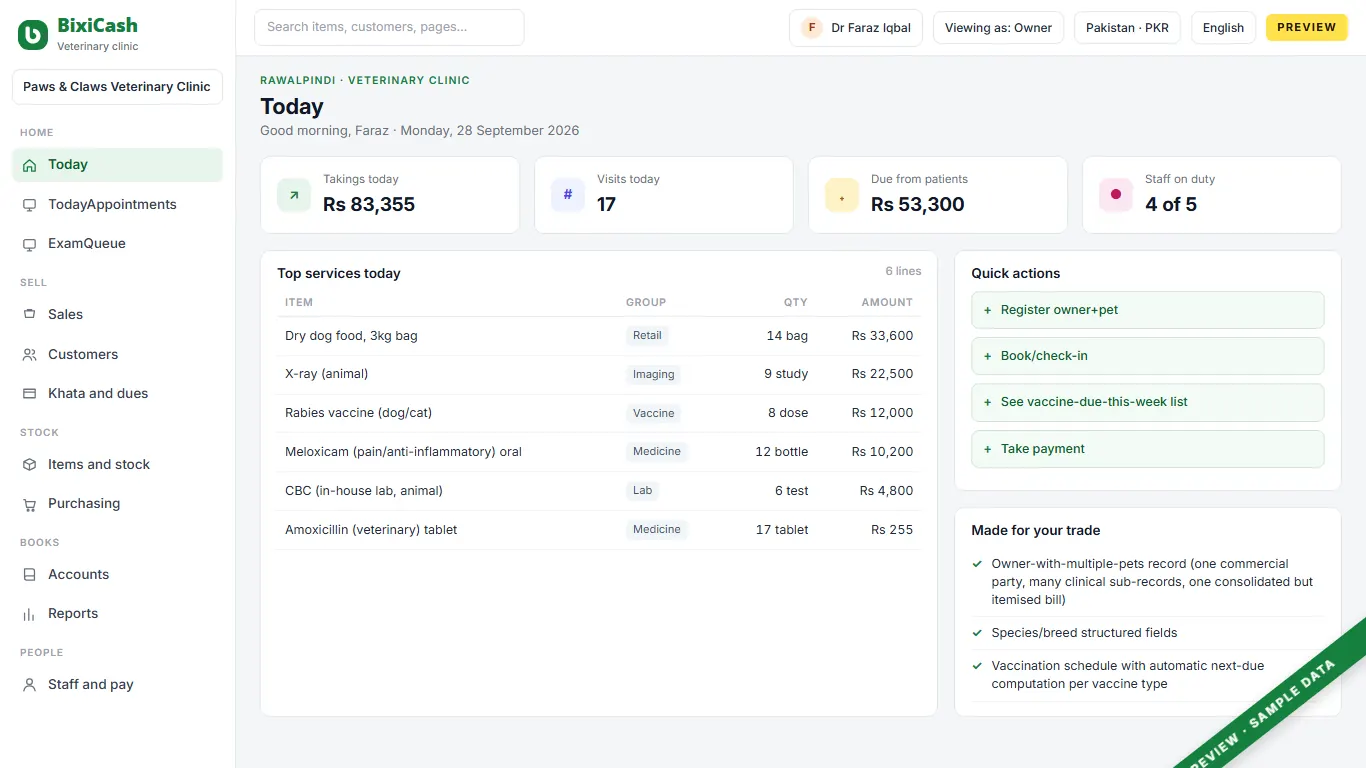
Task: Click the Take payment quick action
Action: pyautogui.click(x=1148, y=449)
